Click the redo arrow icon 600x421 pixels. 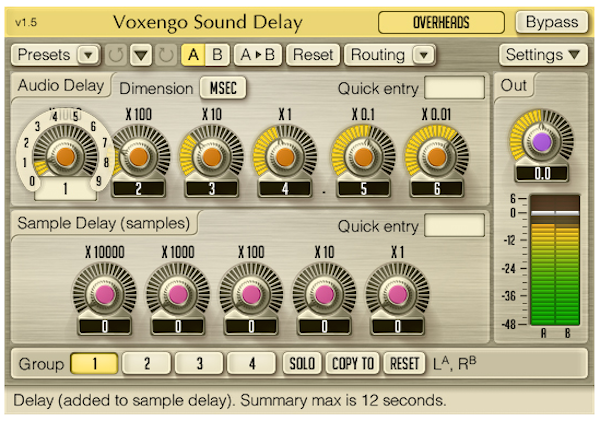(166, 55)
